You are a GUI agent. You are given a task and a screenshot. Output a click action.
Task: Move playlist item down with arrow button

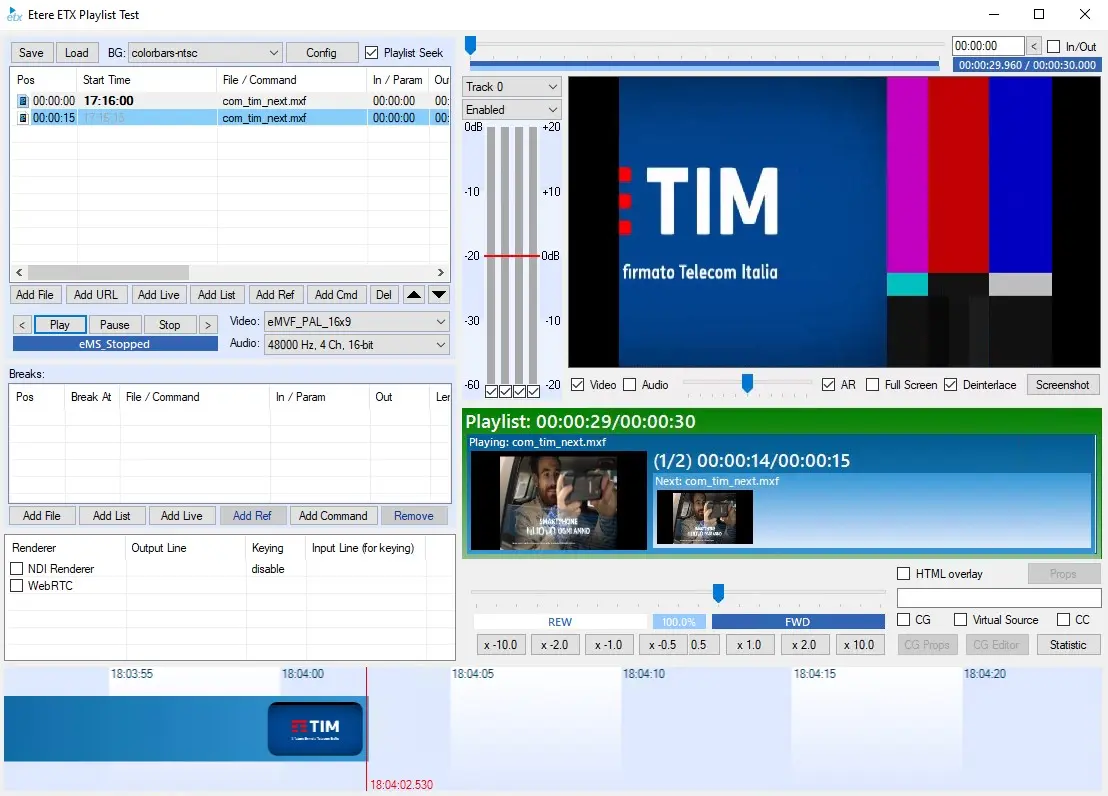(439, 295)
